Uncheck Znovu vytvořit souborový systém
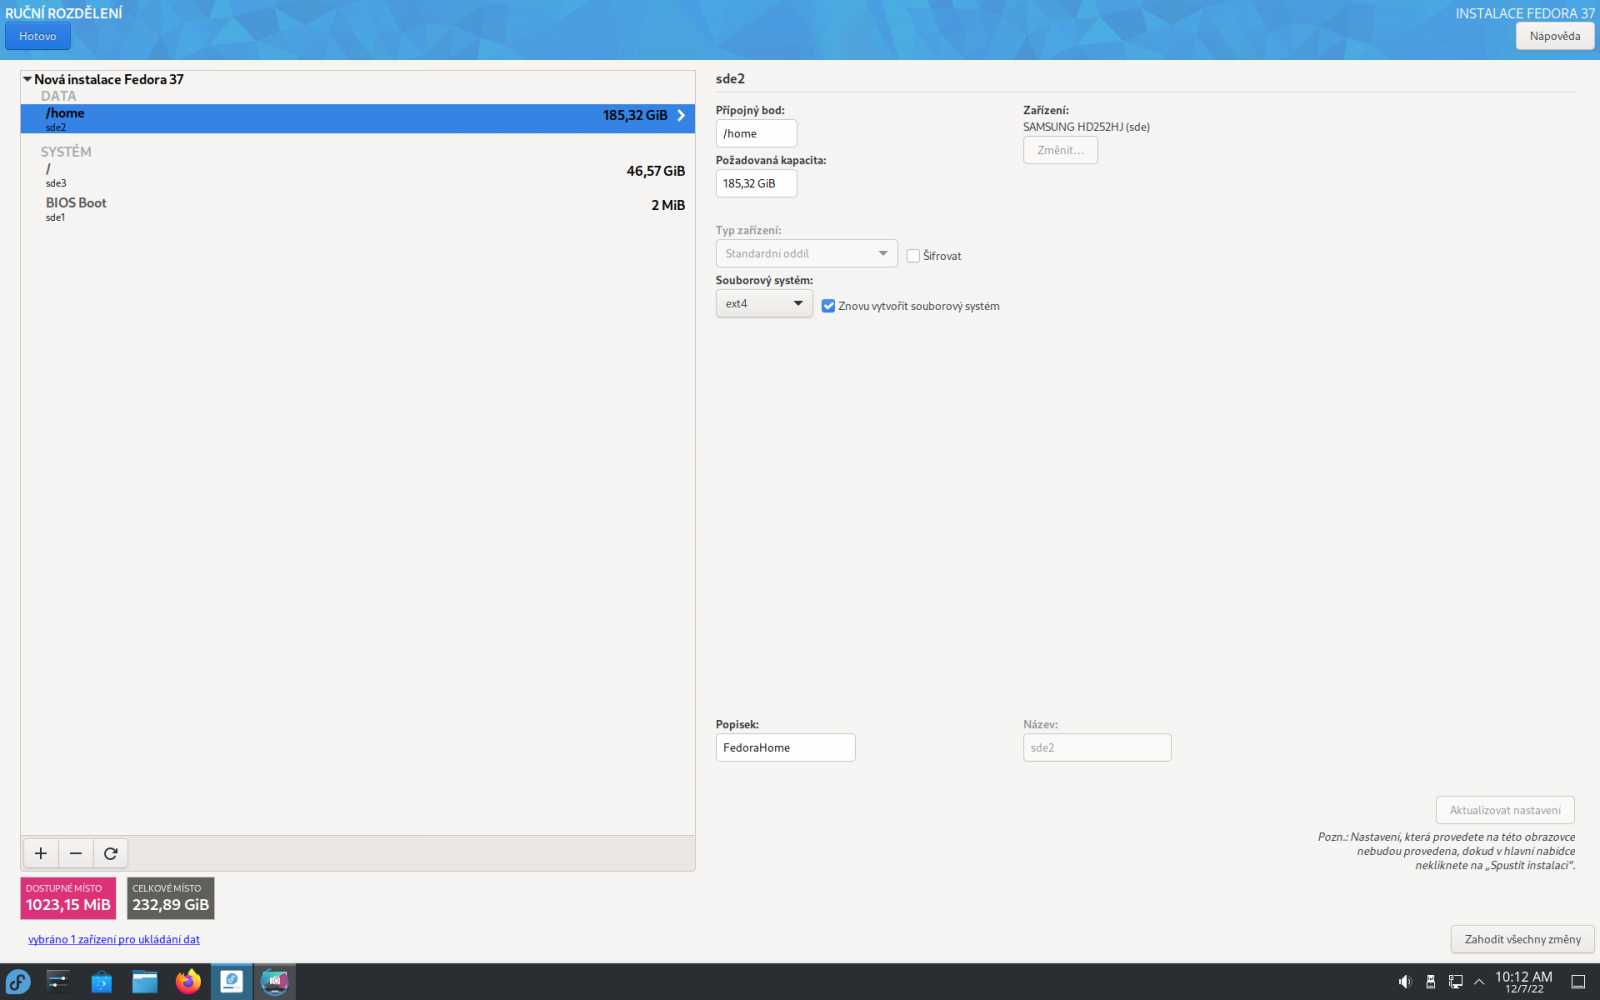The height and width of the screenshot is (1000, 1600). tap(828, 306)
